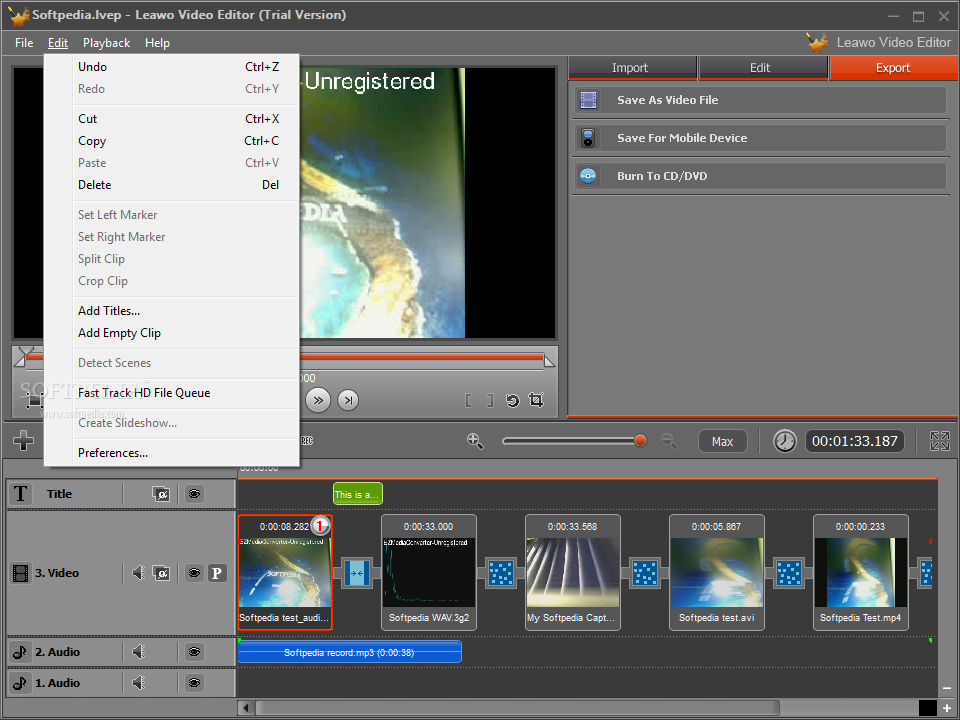The height and width of the screenshot is (720, 960).
Task: Click the Save For Mobile Device button
Action: coord(760,138)
